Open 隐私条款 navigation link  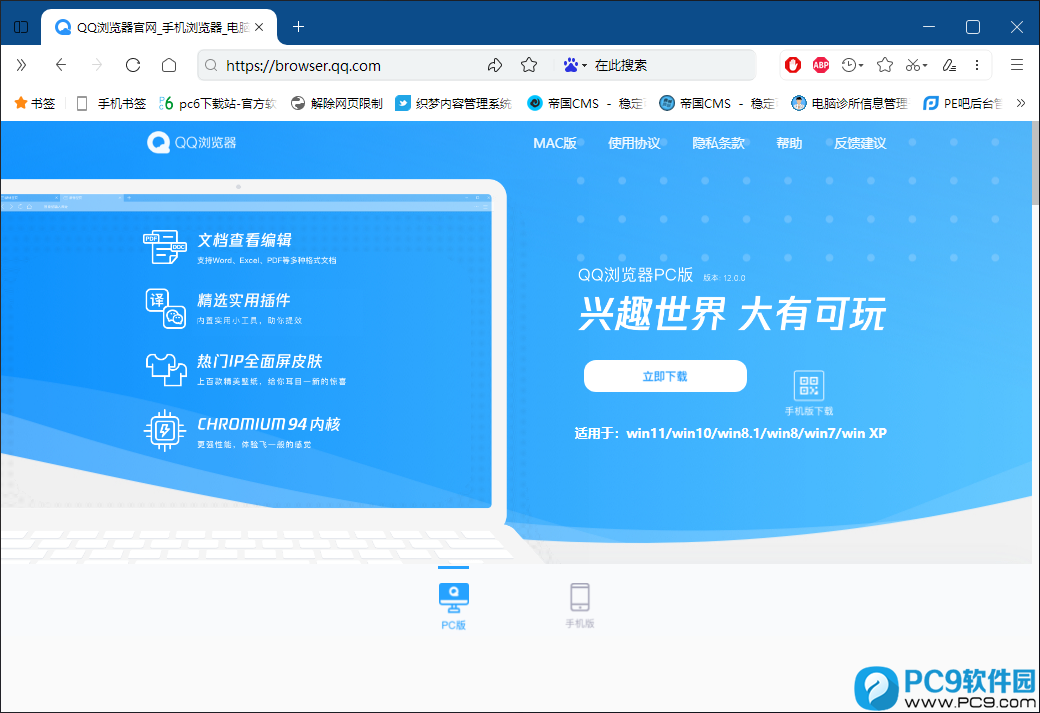[718, 143]
